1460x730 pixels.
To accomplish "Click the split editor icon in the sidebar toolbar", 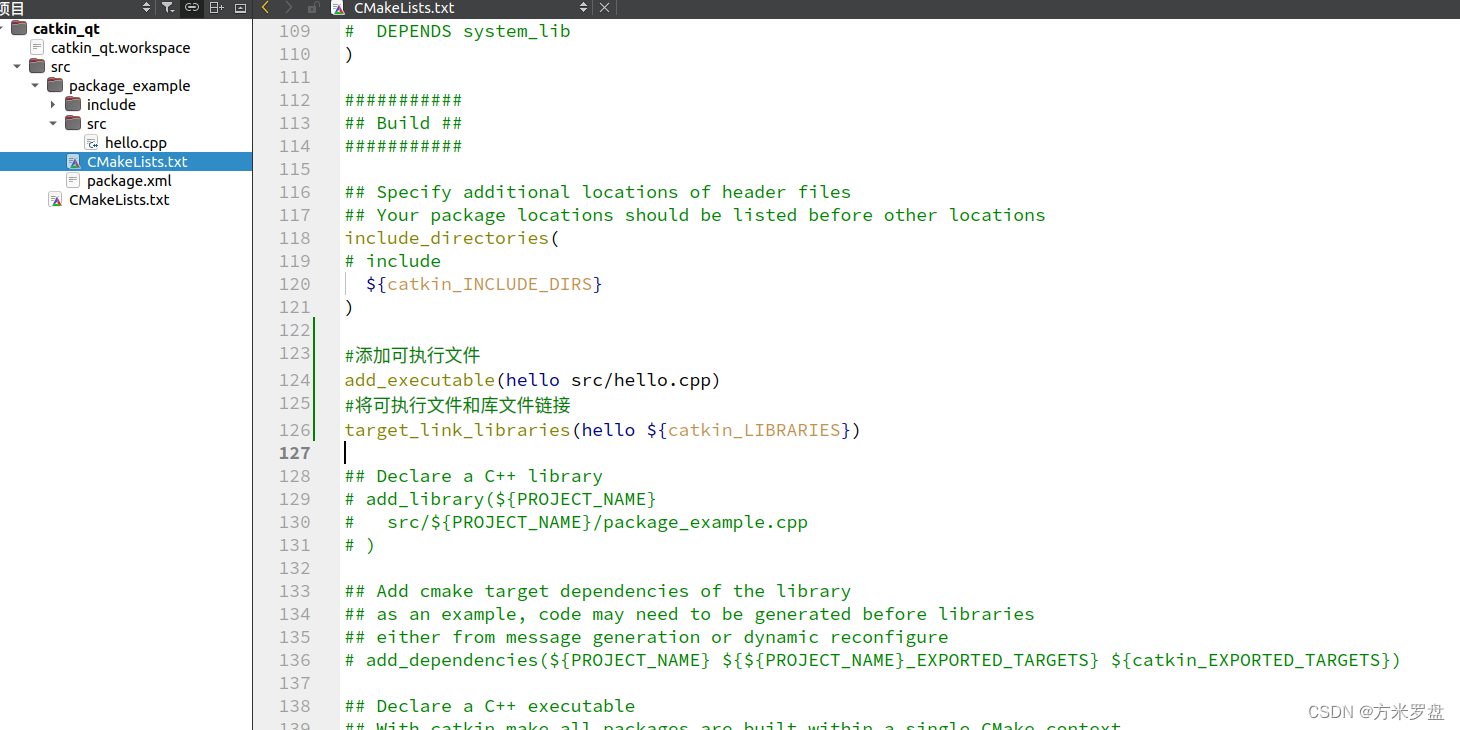I will point(218,8).
